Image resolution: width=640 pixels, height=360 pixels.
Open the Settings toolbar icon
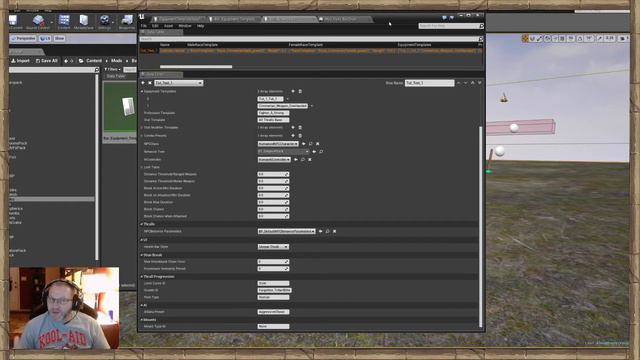point(104,22)
